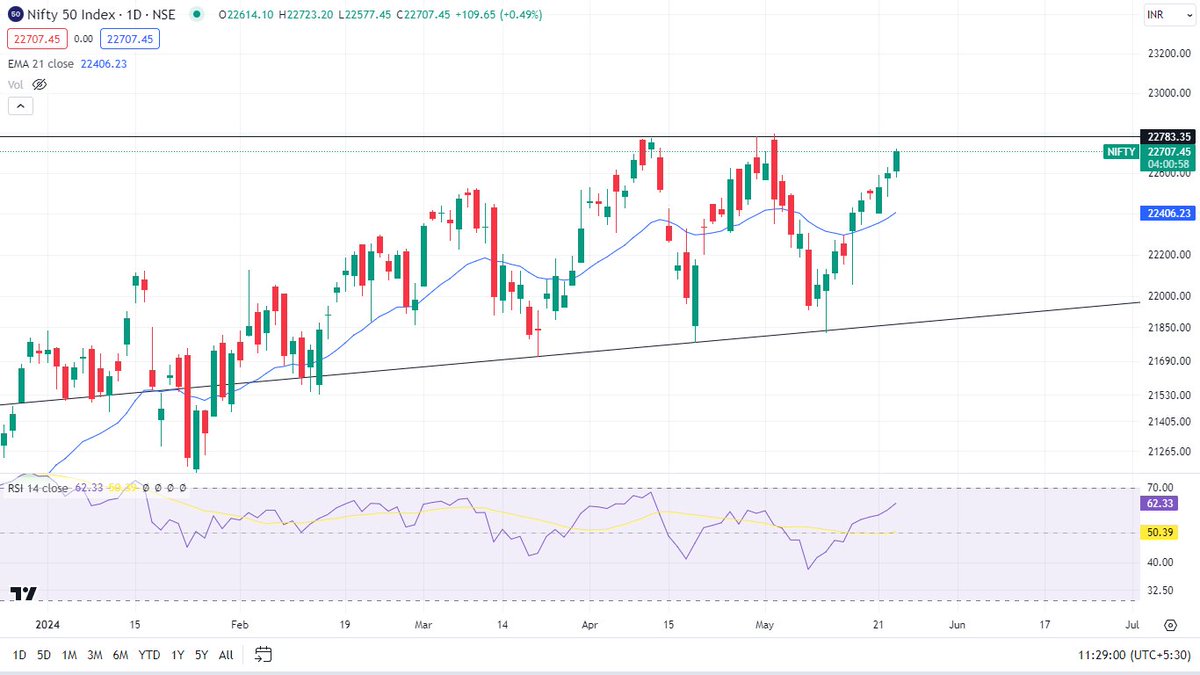Viewport: 1200px width, 675px height.
Task: Collapse the legend using the chevron button
Action: coord(20,105)
